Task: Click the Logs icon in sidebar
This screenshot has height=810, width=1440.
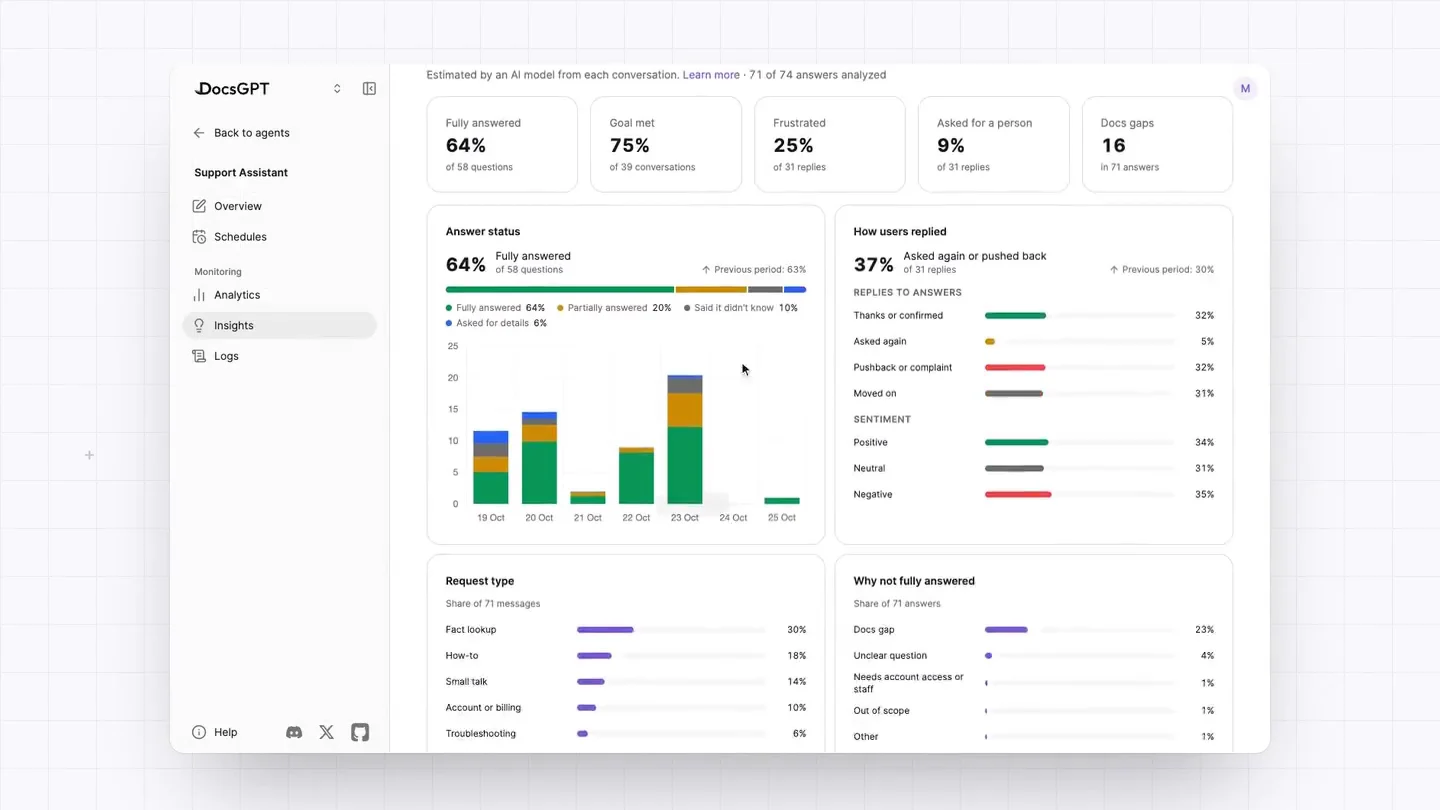Action: coord(199,356)
